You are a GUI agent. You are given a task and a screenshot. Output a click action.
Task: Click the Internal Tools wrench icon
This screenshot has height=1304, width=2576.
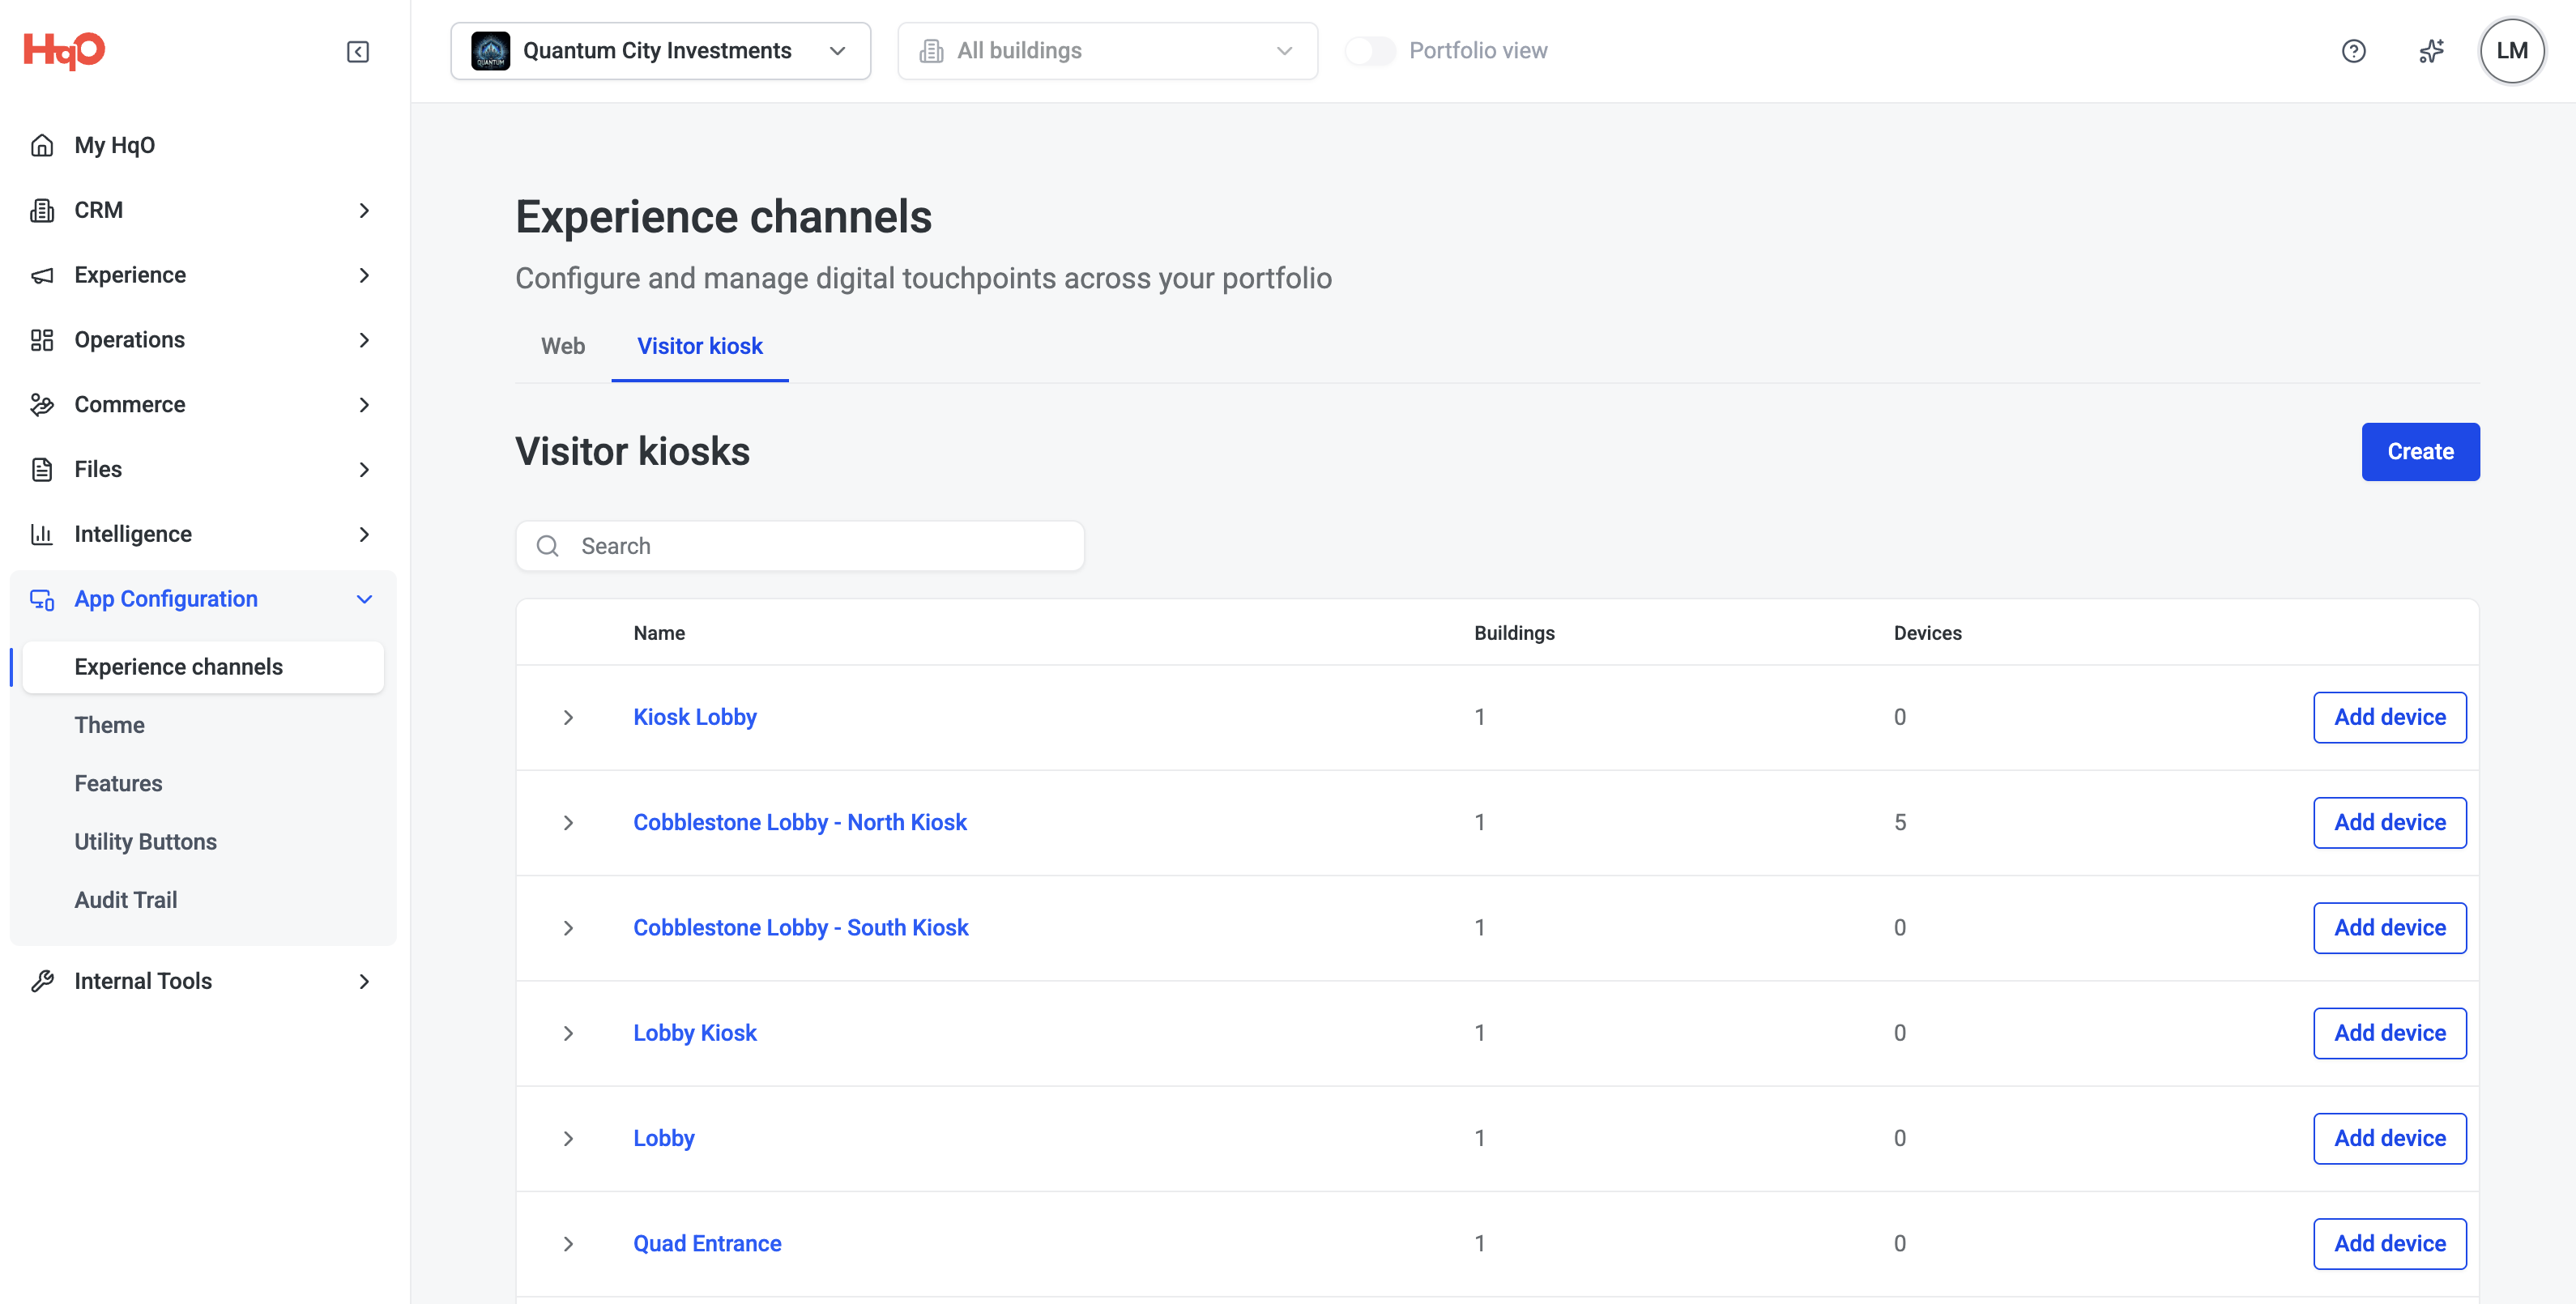[x=42, y=981]
